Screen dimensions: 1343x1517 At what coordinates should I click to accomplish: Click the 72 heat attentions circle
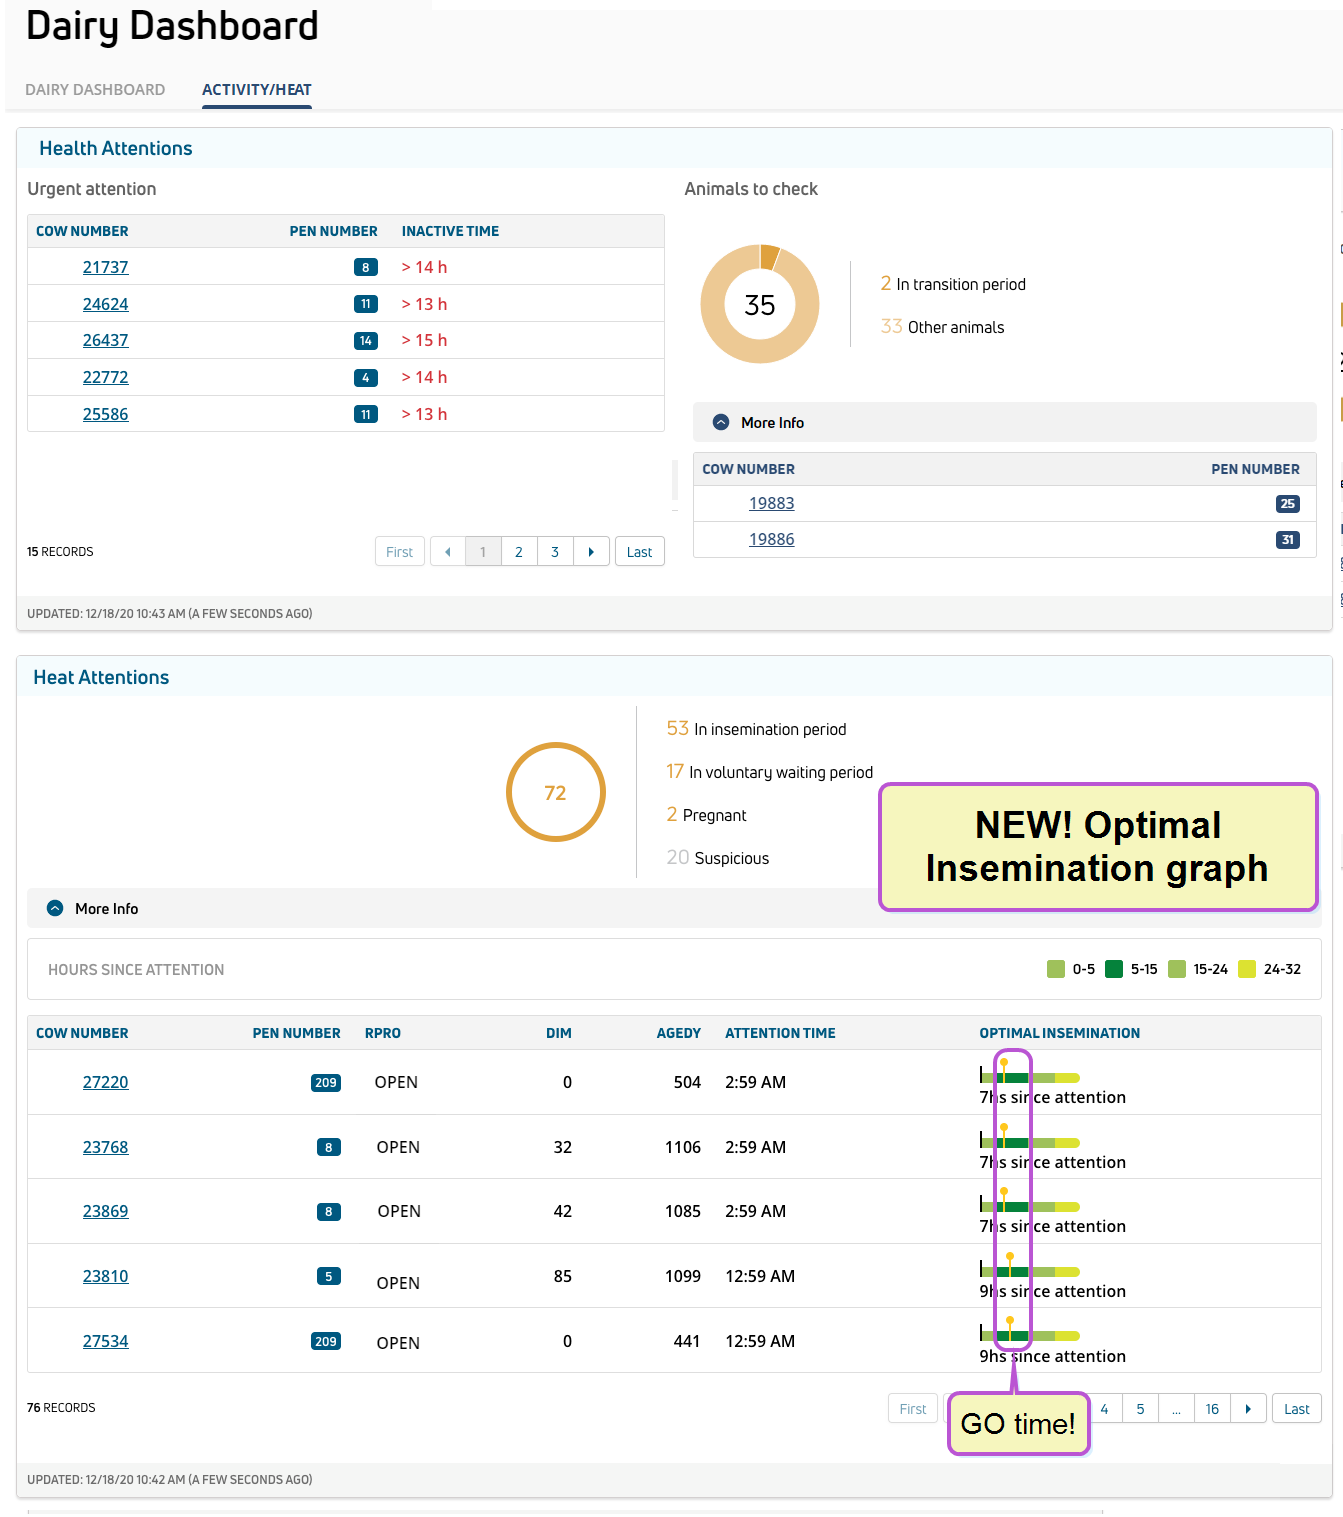point(556,792)
